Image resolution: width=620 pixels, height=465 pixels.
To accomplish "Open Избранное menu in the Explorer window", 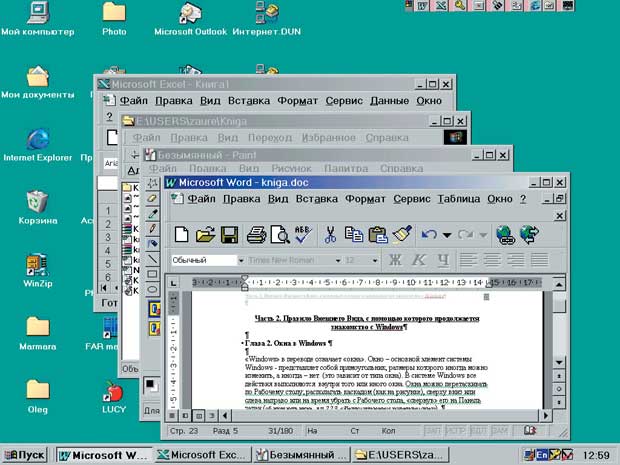I will point(329,138).
